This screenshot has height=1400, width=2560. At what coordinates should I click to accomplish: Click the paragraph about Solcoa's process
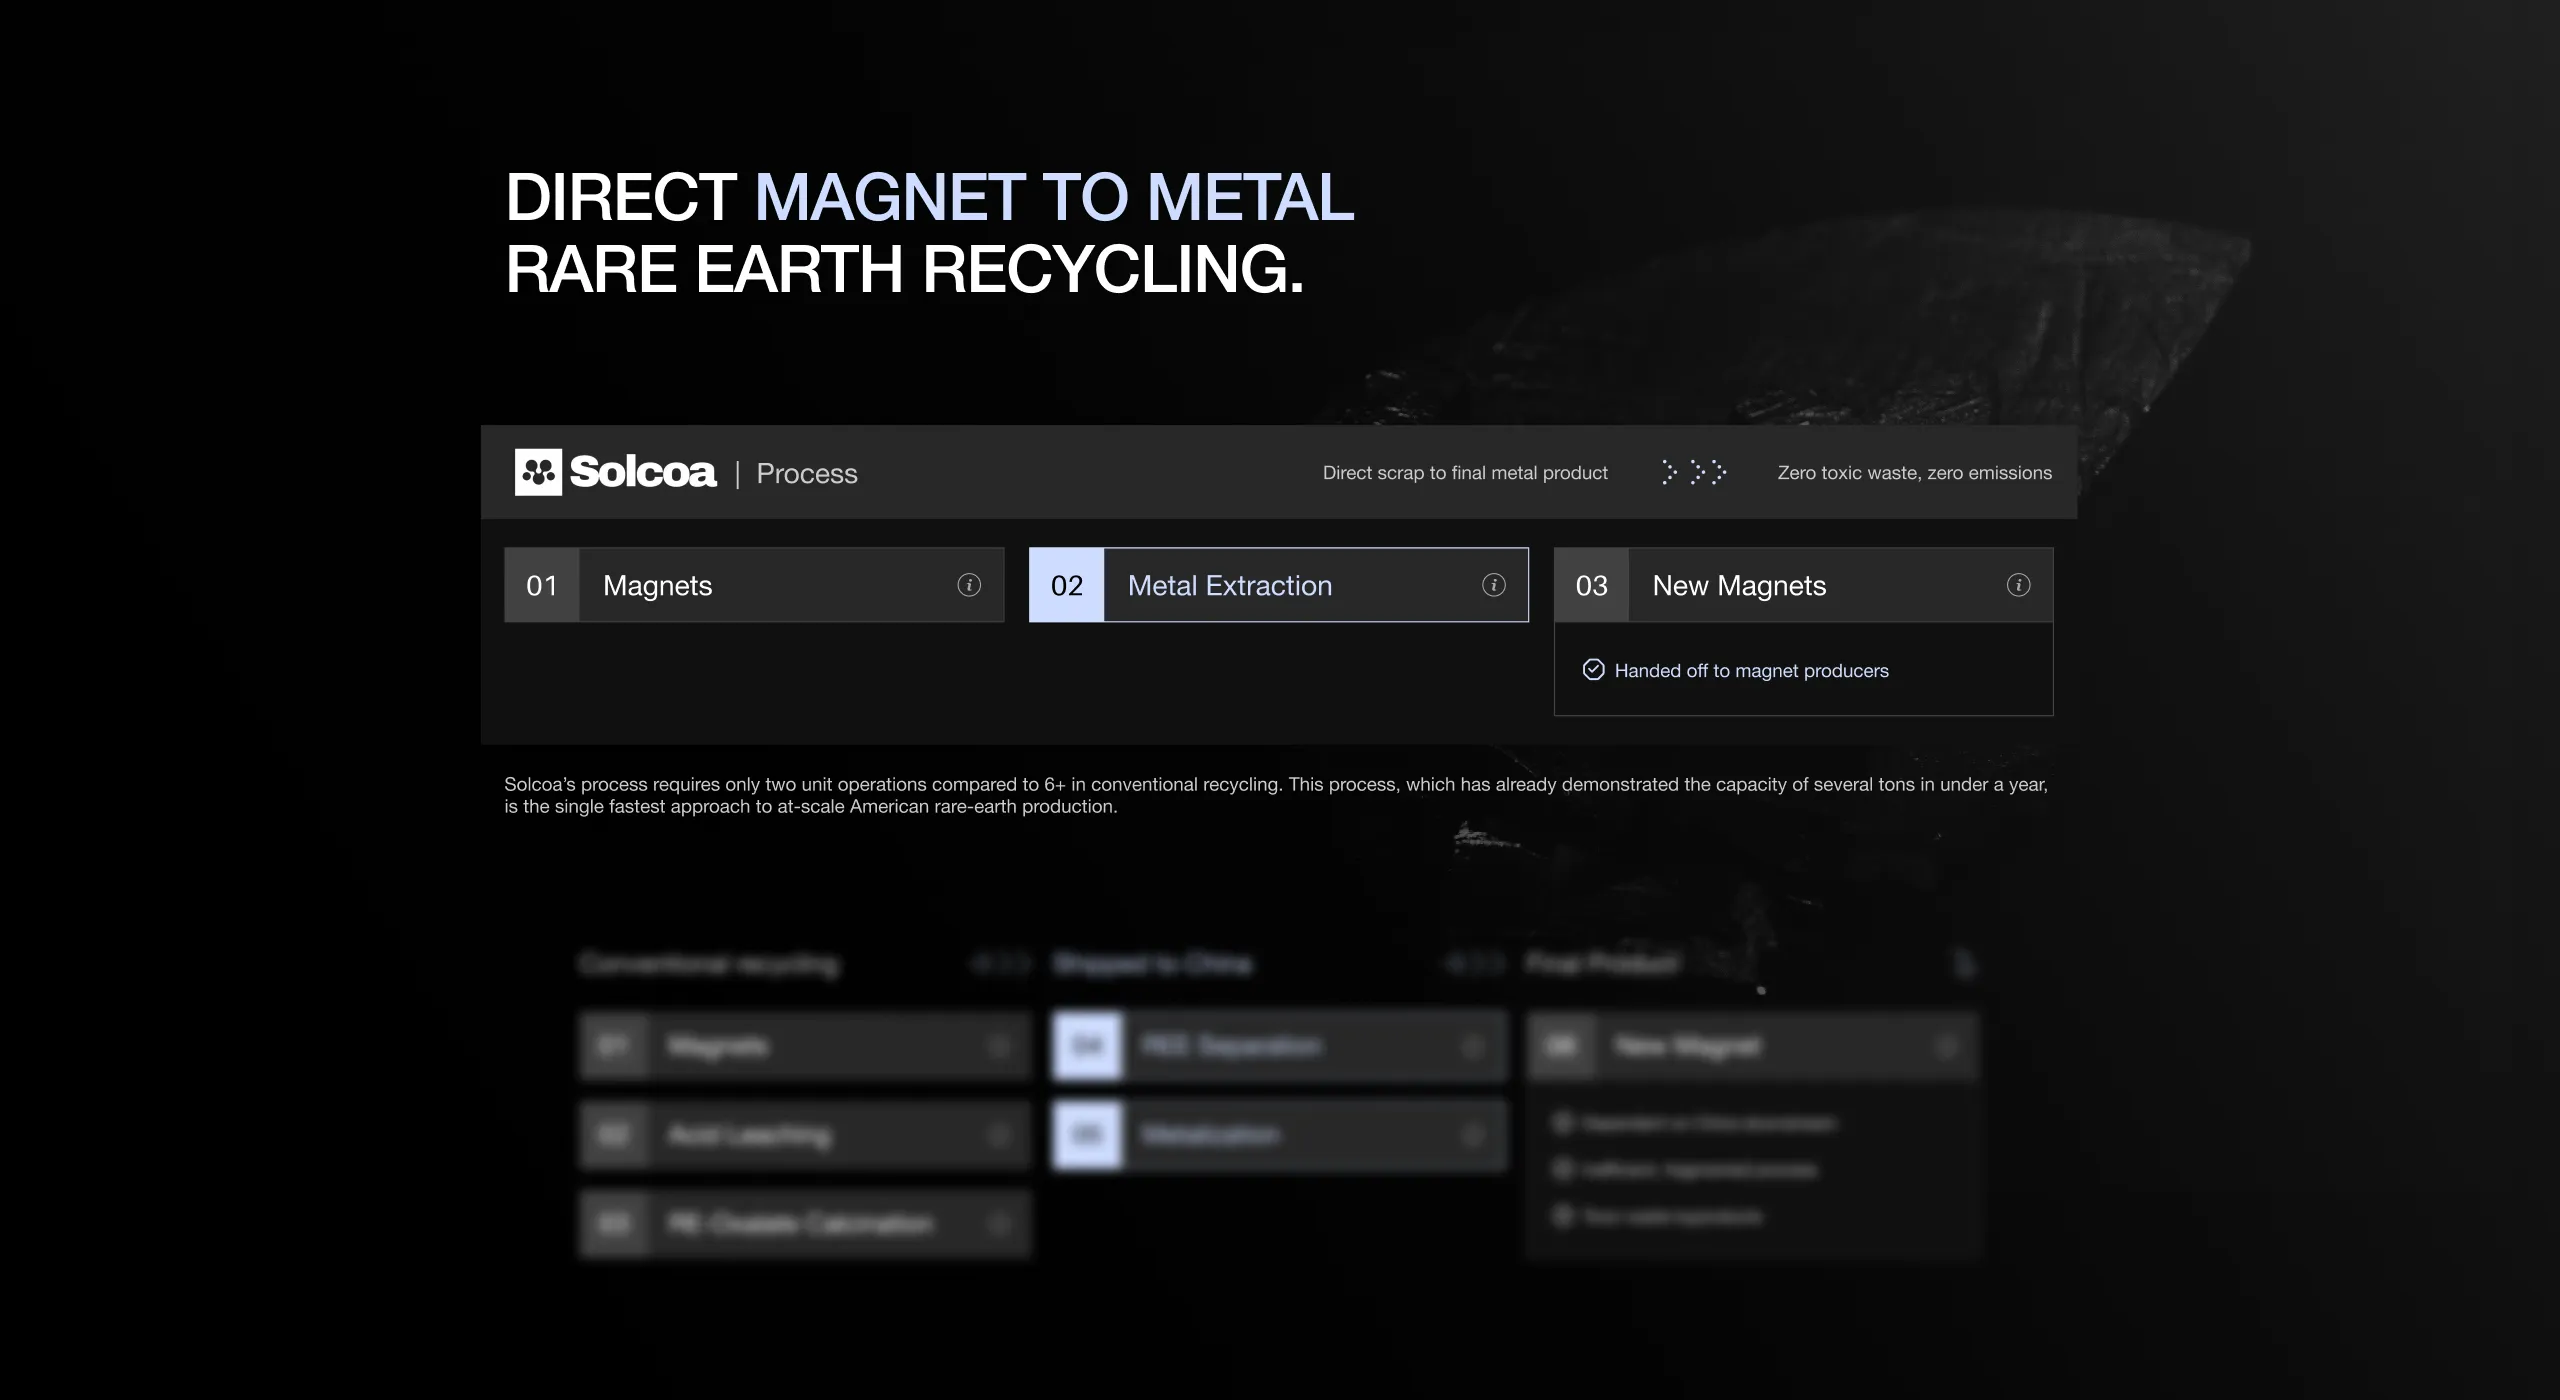(x=1276, y=795)
